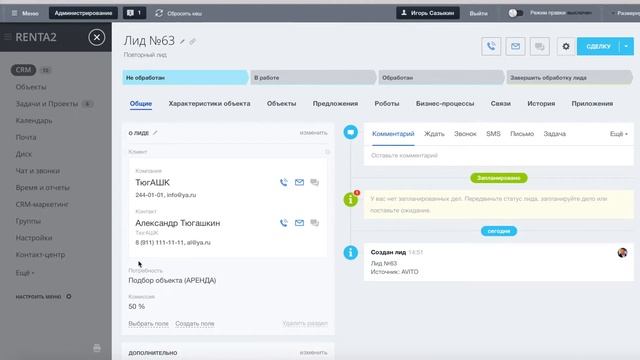Open the Роботы tab
The height and width of the screenshot is (360, 640).
[x=387, y=104]
